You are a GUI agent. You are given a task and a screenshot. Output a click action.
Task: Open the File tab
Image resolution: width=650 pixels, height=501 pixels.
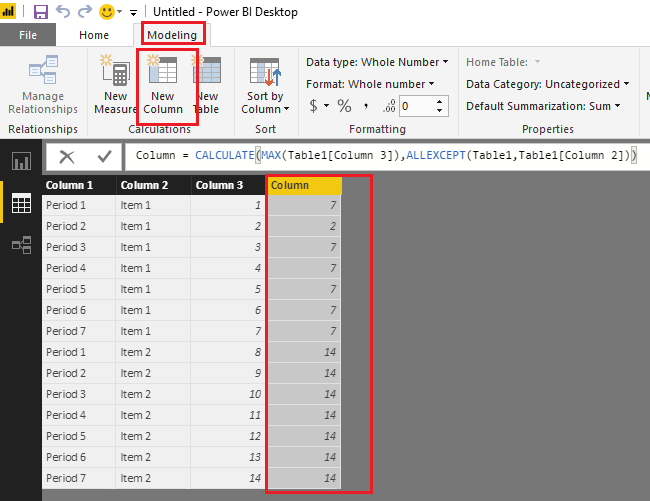[x=28, y=35]
